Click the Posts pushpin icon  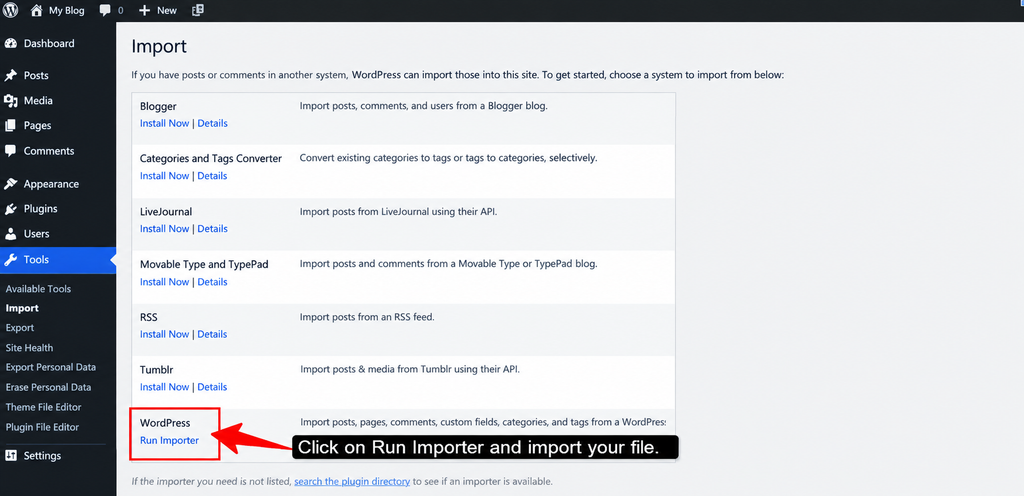[x=10, y=76]
